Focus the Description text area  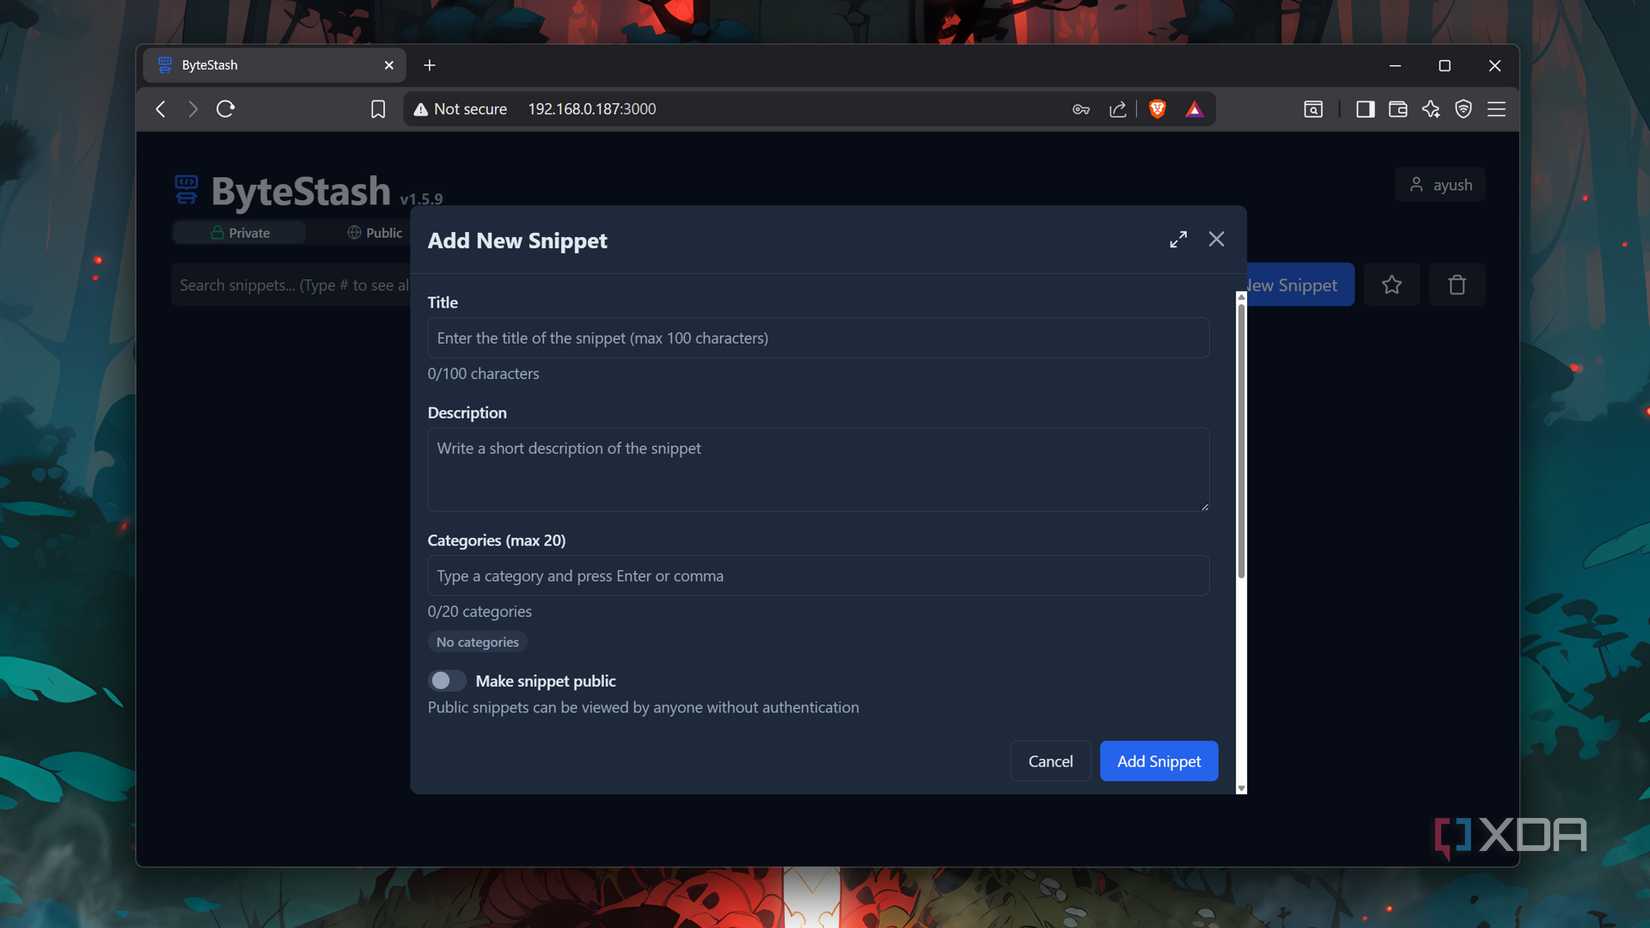tap(818, 470)
